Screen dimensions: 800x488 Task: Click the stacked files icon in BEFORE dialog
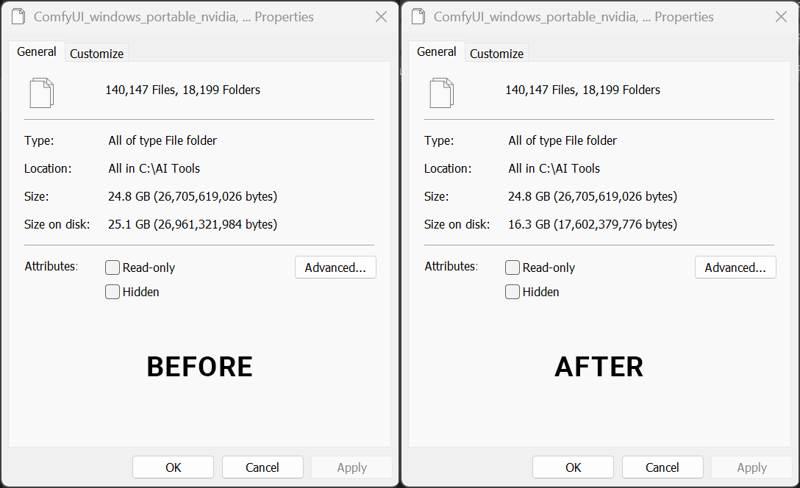pyautogui.click(x=41, y=92)
